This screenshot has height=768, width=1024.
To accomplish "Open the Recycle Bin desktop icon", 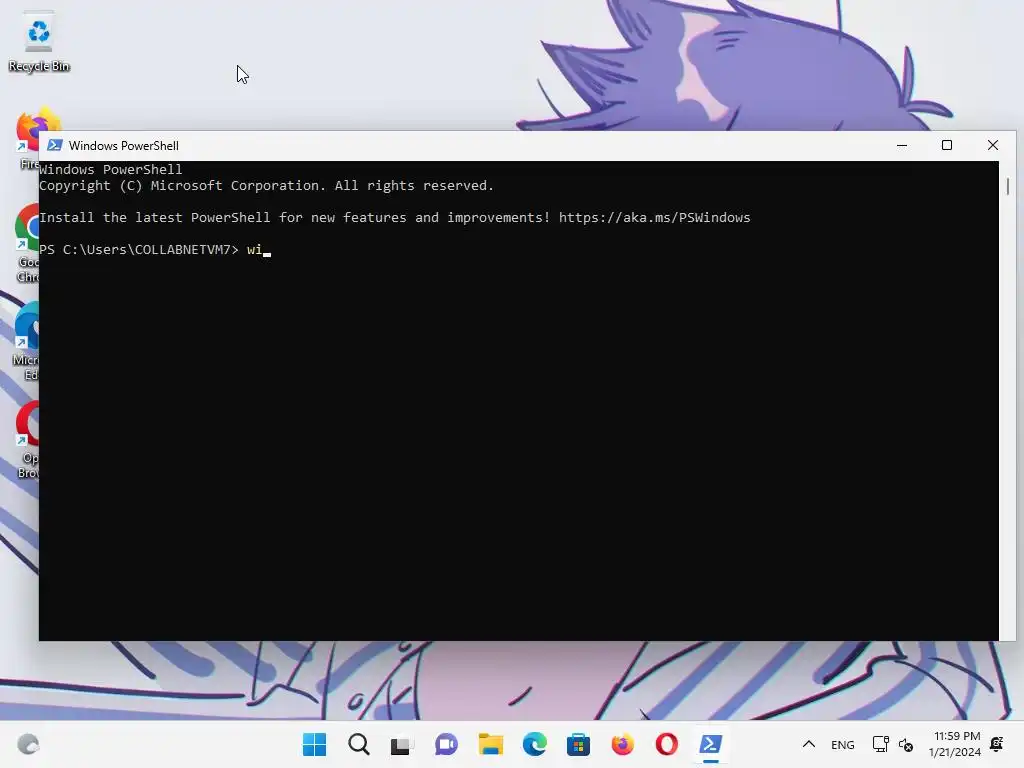I will click(39, 42).
